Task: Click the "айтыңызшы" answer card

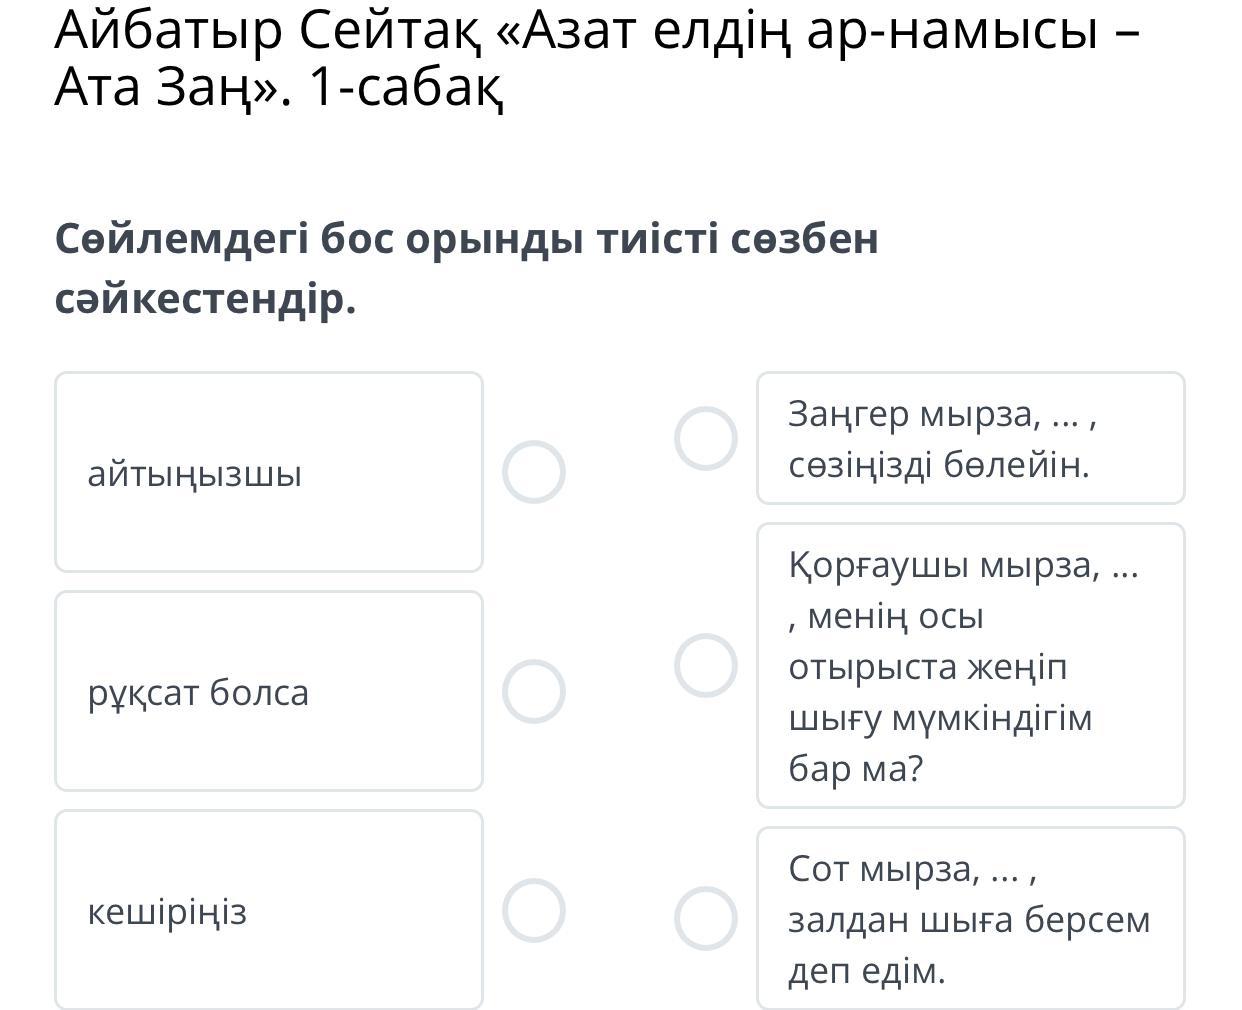Action: click(x=268, y=472)
